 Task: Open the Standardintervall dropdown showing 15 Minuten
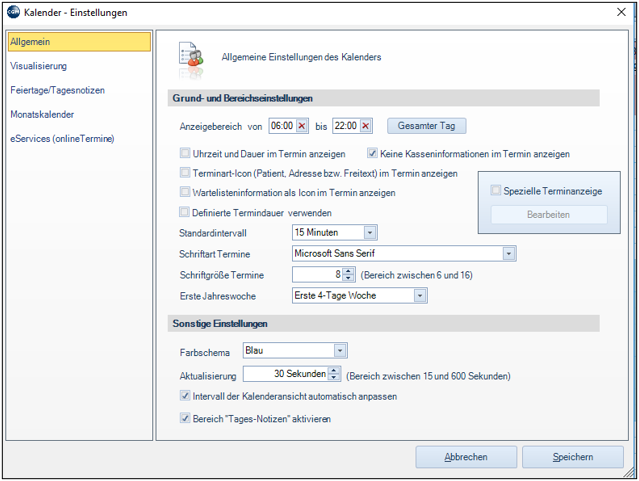click(370, 233)
